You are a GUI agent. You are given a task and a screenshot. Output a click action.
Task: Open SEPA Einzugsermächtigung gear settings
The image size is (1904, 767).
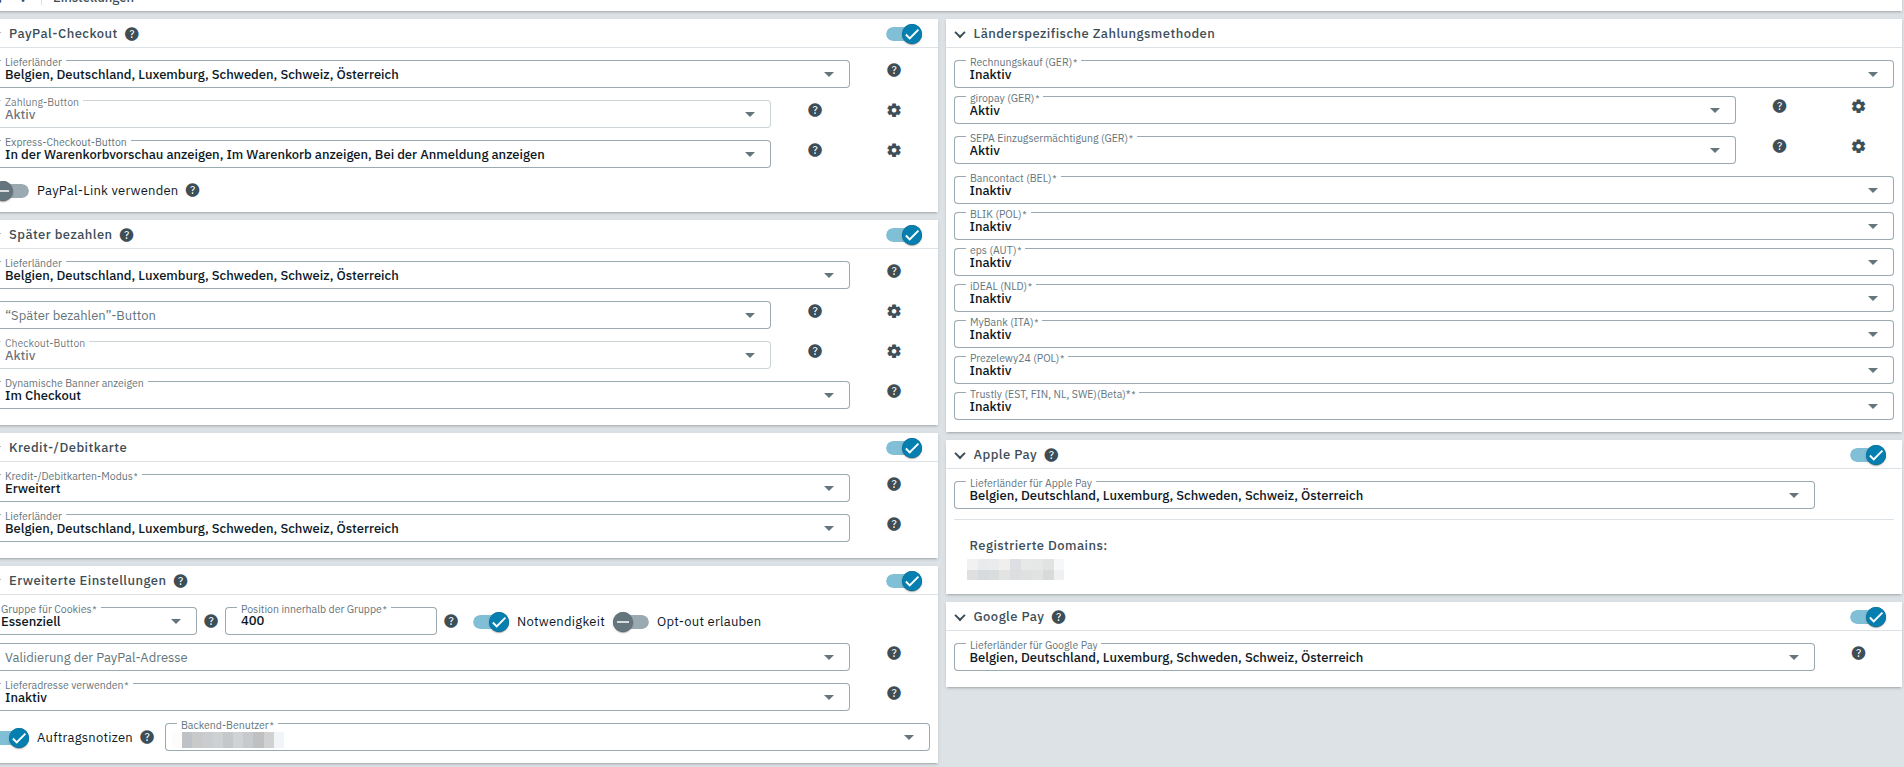(1858, 147)
